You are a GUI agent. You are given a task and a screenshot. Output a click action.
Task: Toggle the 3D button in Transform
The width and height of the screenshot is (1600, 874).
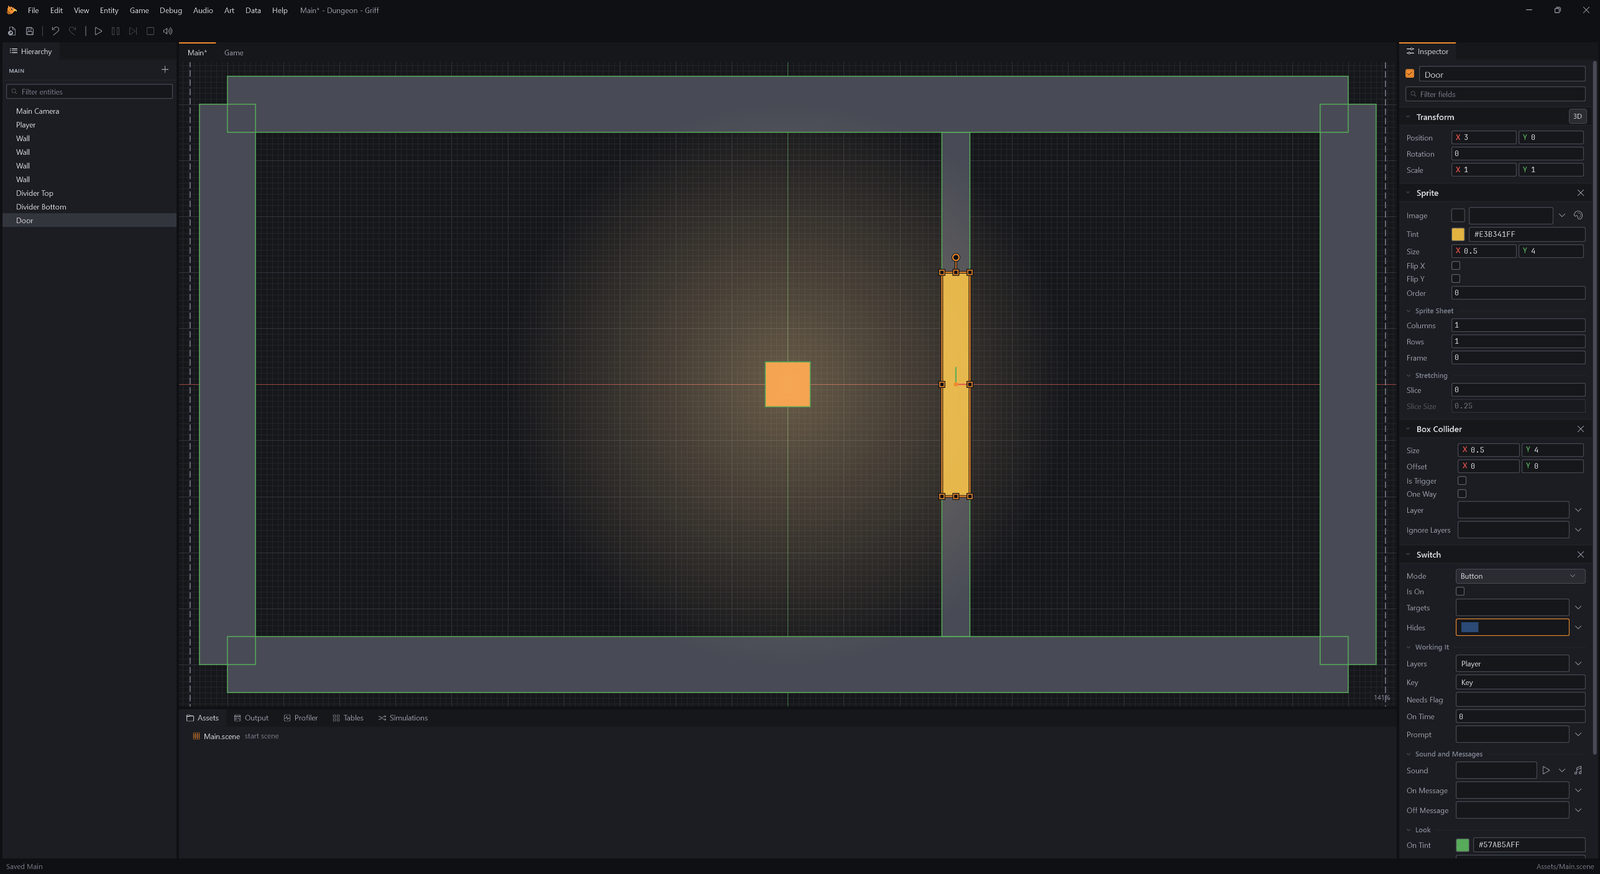click(x=1577, y=117)
